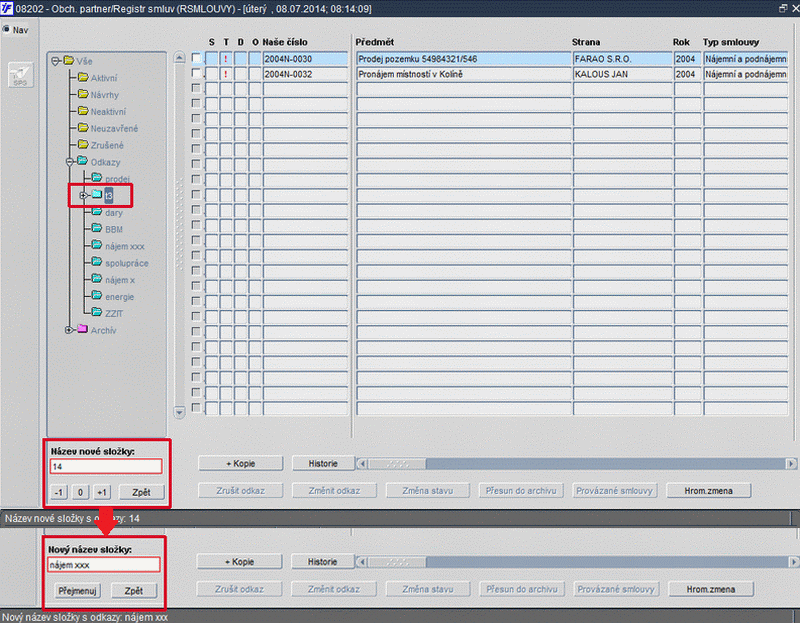Select the Odkazy folder
The height and width of the screenshot is (623, 800).
99,162
